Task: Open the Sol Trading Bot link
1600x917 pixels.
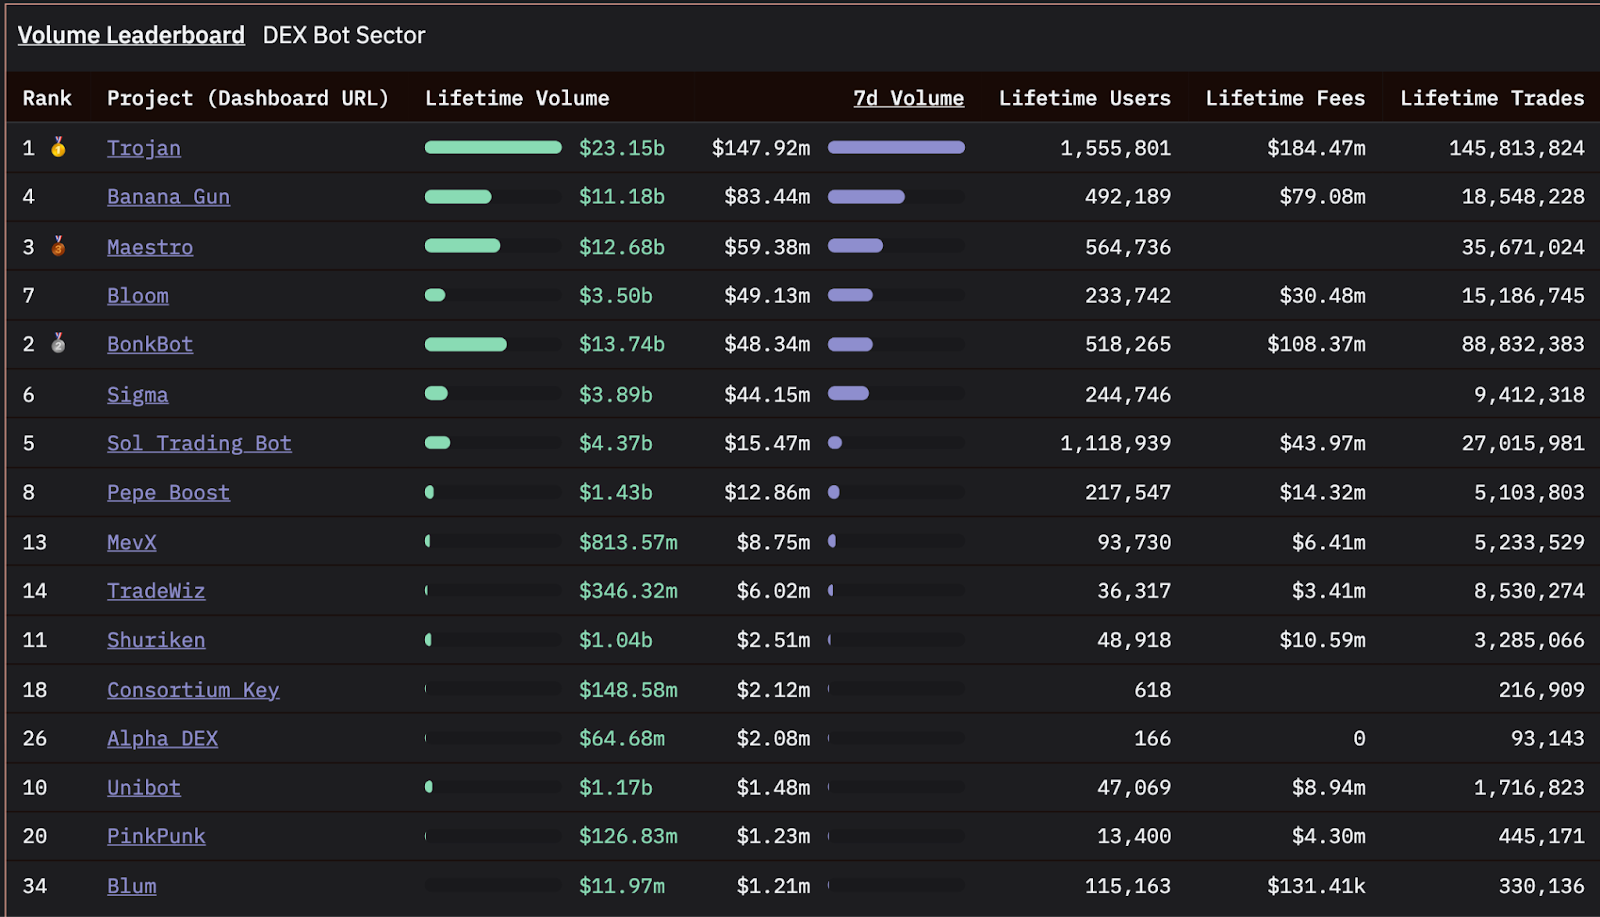Action: point(199,443)
